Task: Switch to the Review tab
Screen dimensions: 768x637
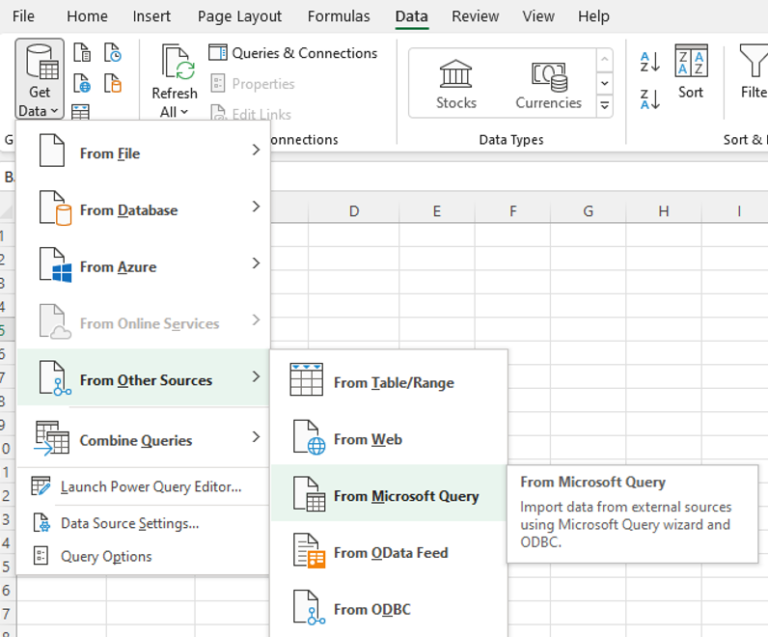Action: coord(475,16)
